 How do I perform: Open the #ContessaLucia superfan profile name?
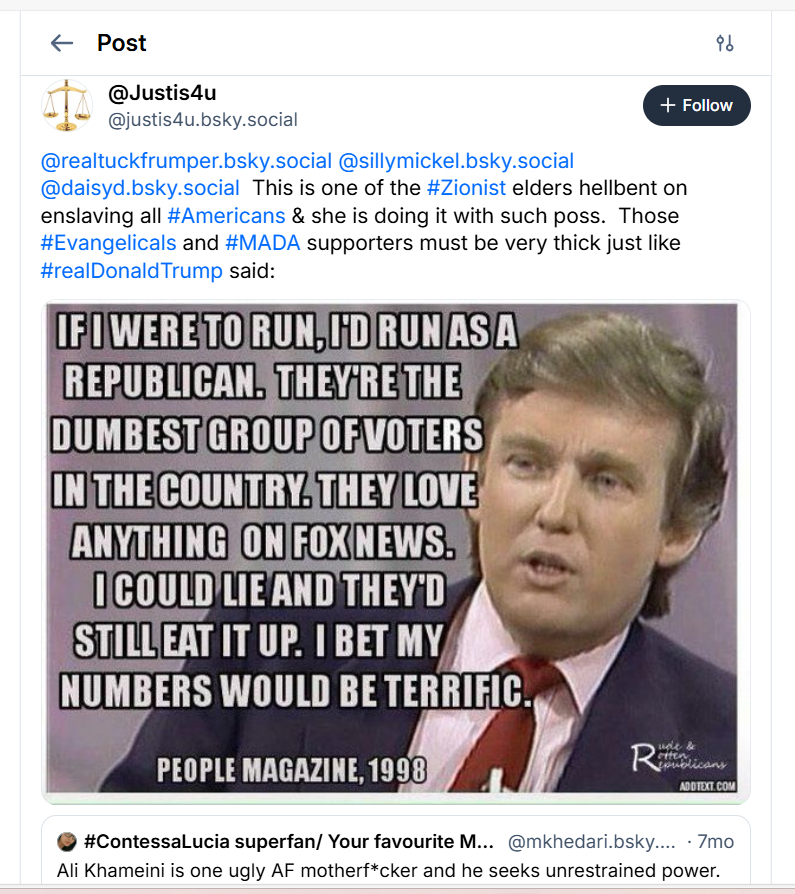click(x=288, y=841)
